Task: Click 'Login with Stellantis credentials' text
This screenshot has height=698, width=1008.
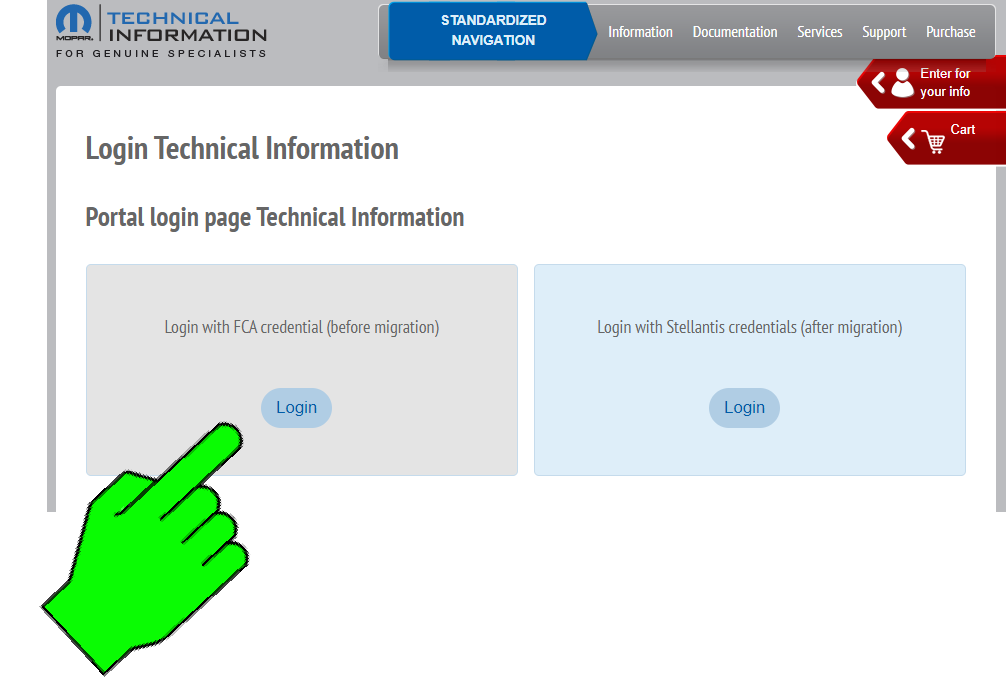Action: click(x=749, y=327)
